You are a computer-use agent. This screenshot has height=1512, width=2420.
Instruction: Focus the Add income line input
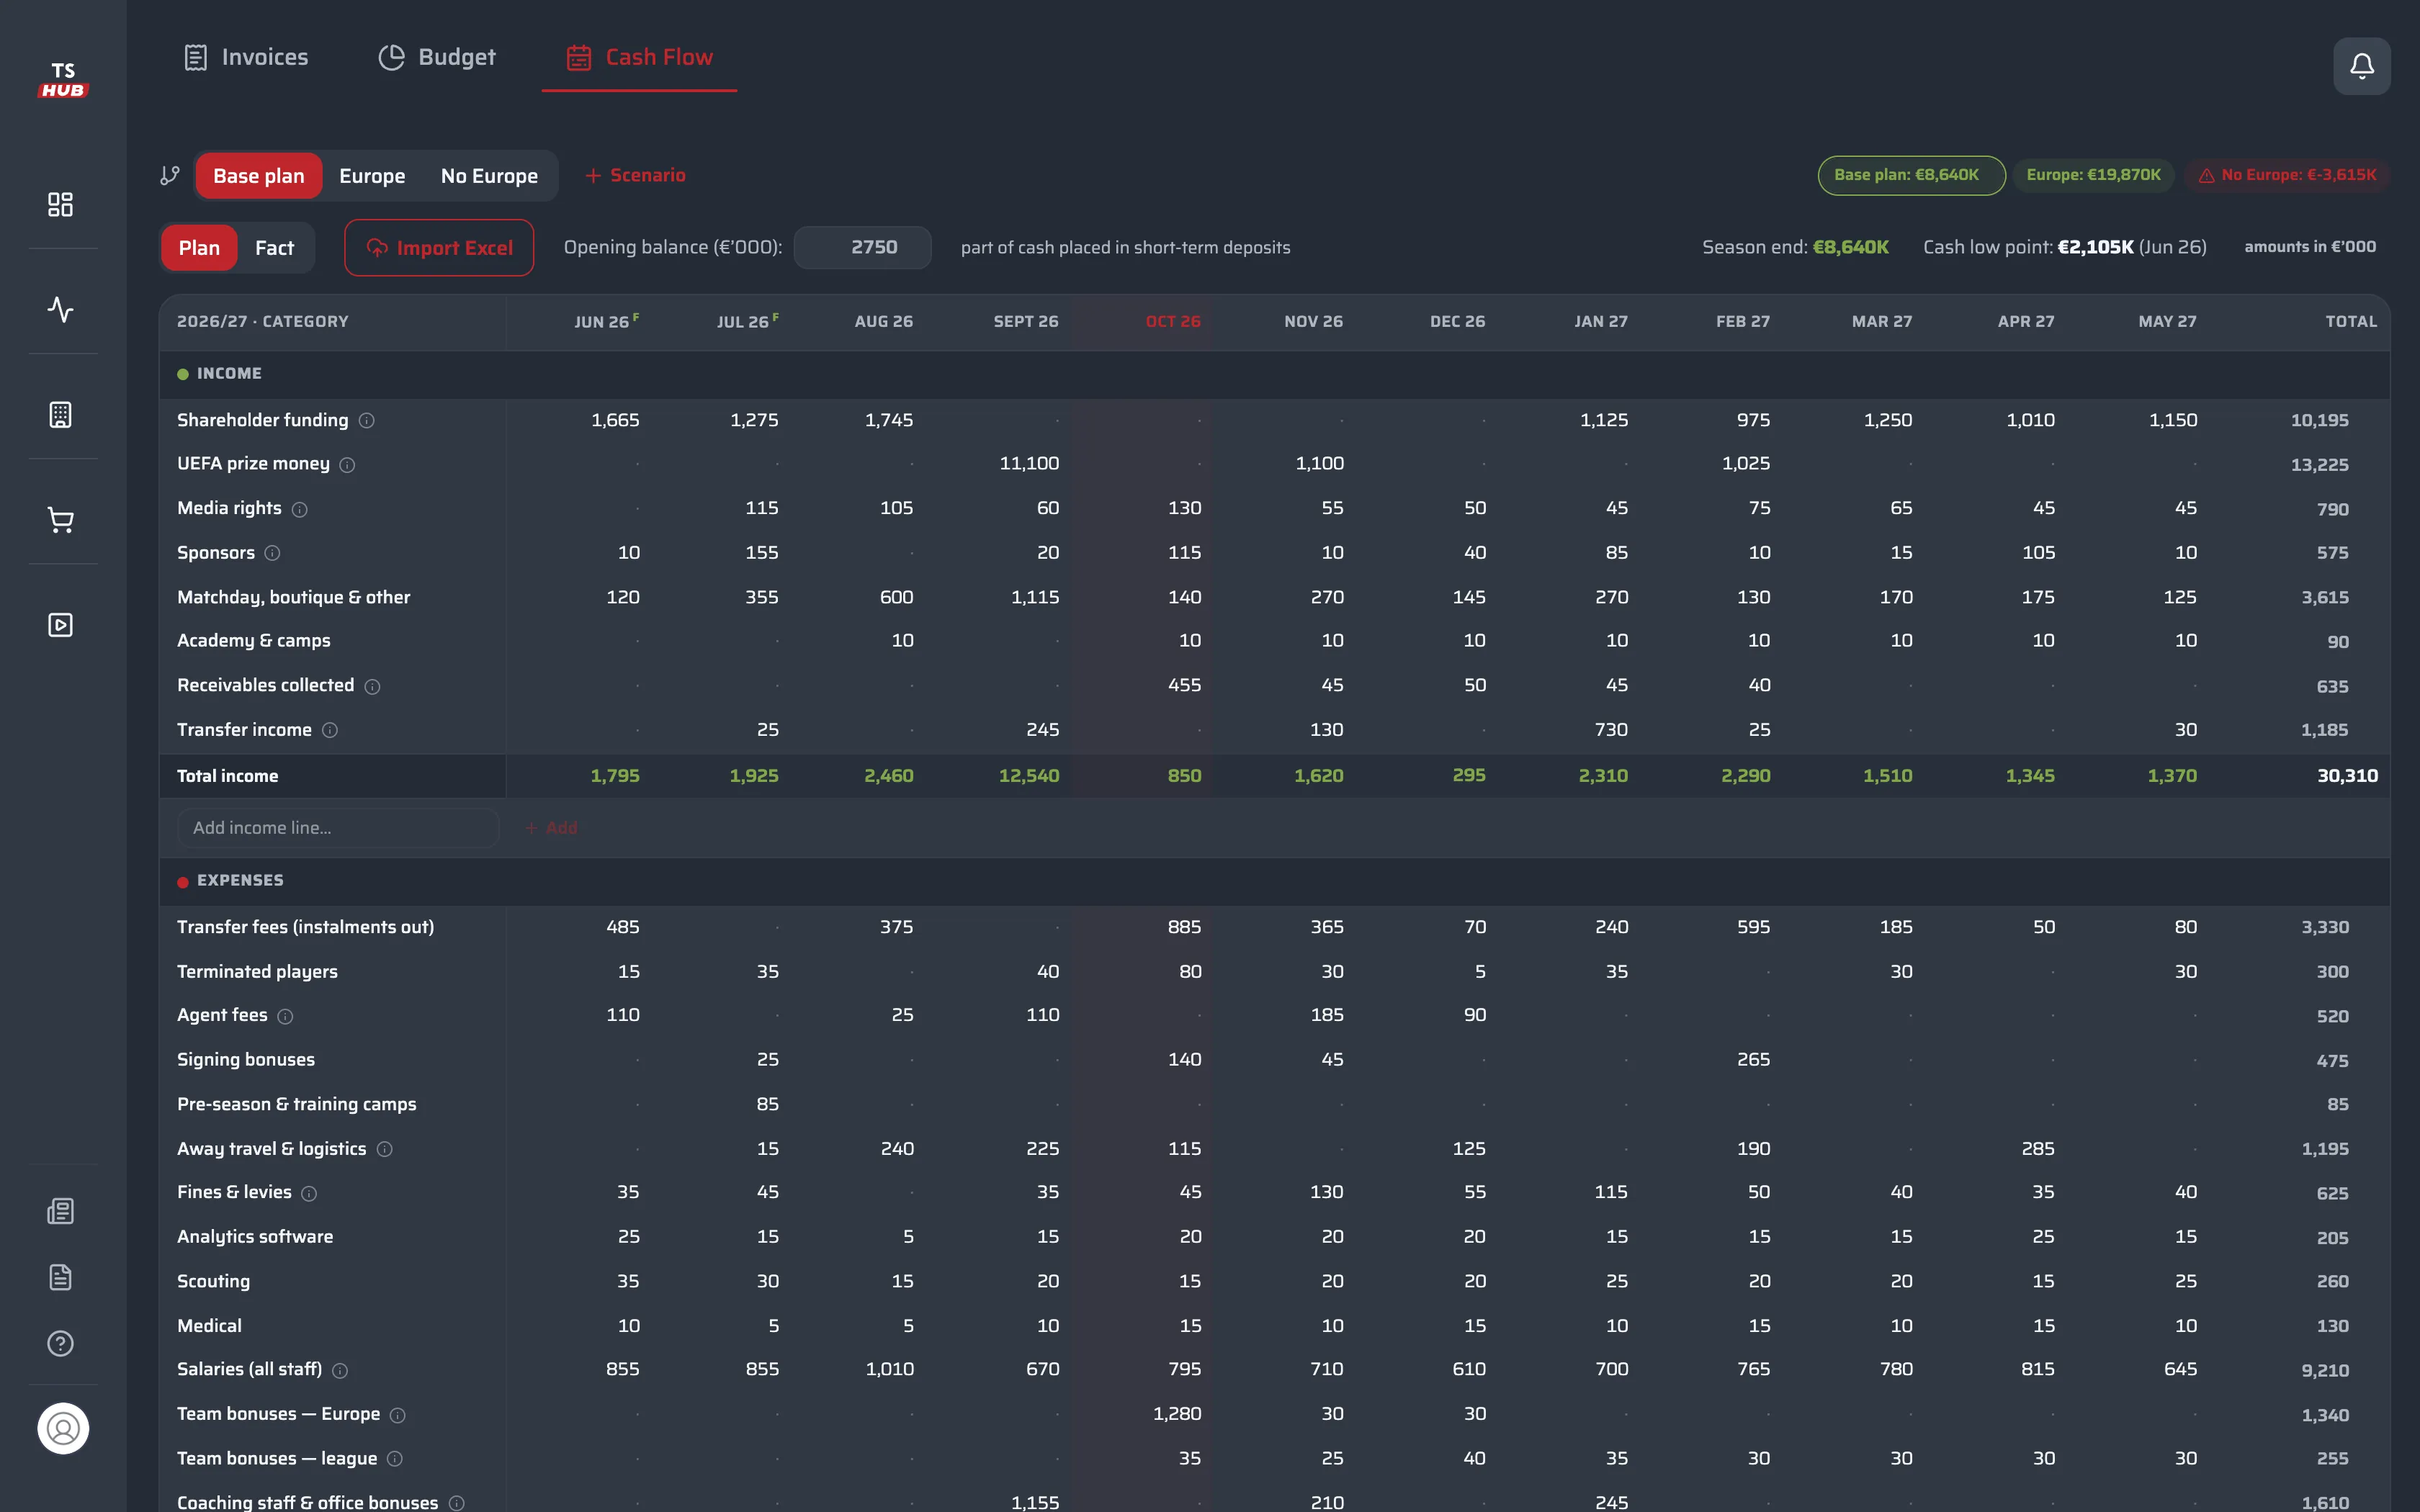[x=337, y=828]
